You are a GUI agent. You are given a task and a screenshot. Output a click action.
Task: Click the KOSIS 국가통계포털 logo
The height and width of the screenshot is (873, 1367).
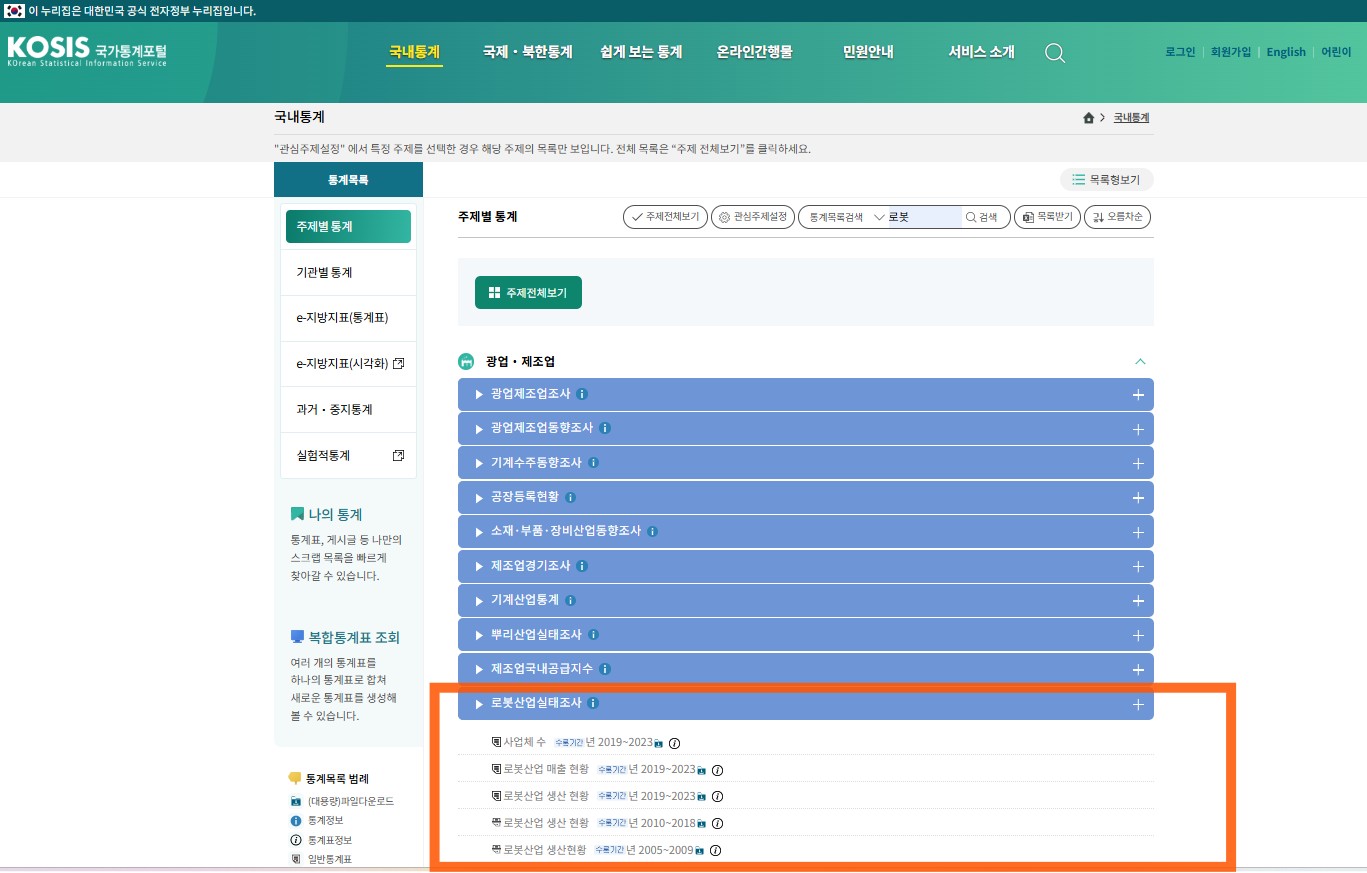pos(87,51)
